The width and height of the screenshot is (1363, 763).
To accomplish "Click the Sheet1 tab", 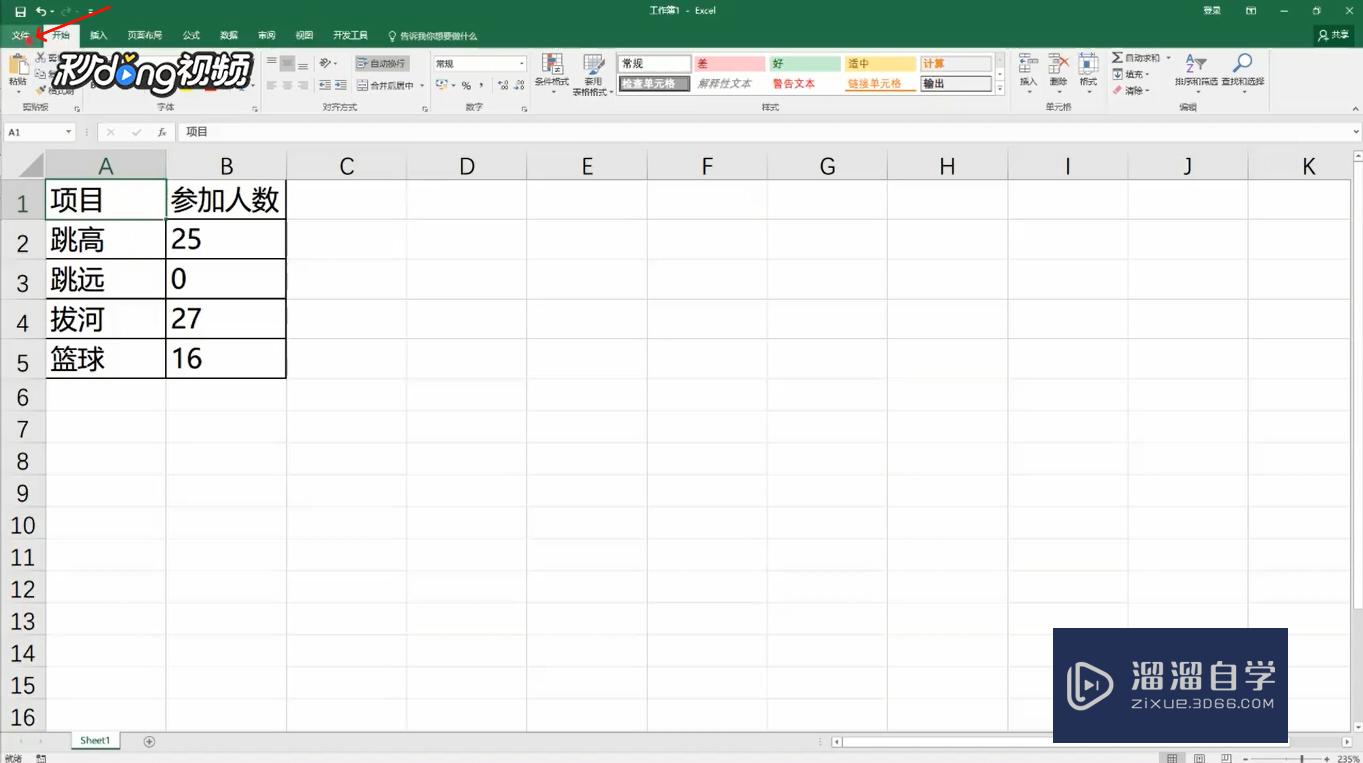I will tap(95, 741).
